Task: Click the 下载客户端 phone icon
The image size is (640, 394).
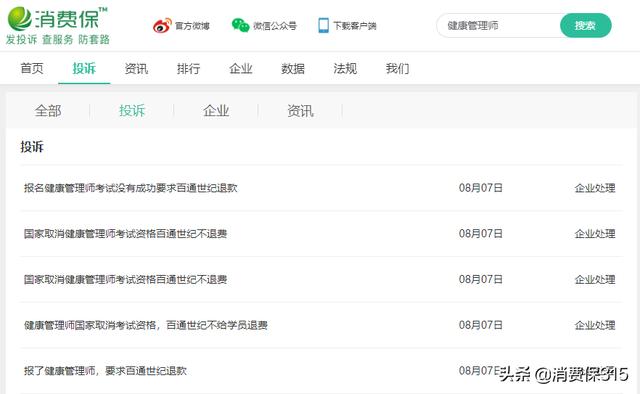Action: click(323, 25)
